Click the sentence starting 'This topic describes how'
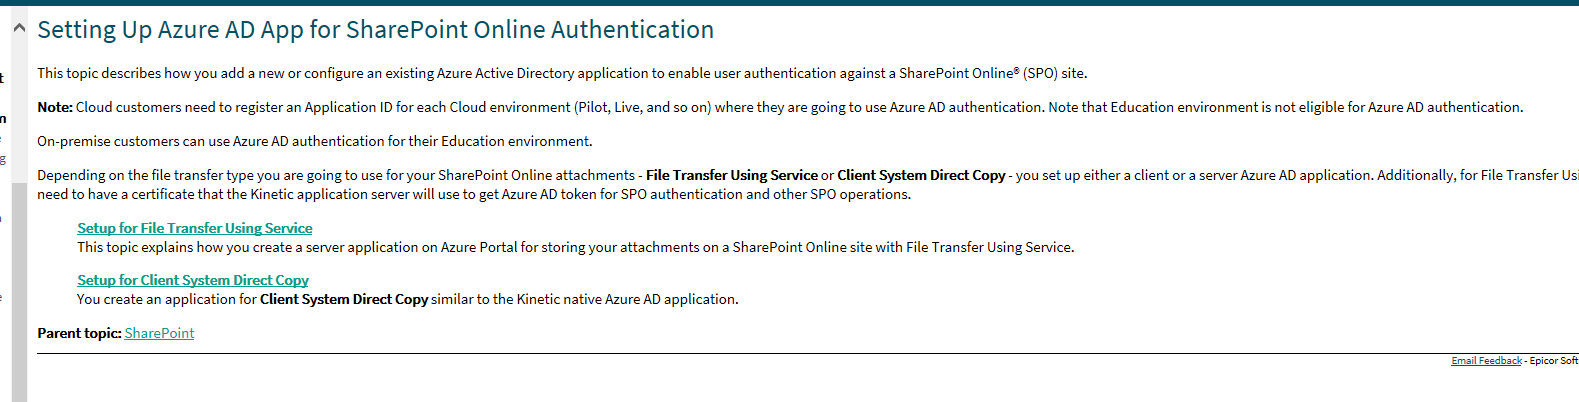The image size is (1579, 402). (x=562, y=73)
